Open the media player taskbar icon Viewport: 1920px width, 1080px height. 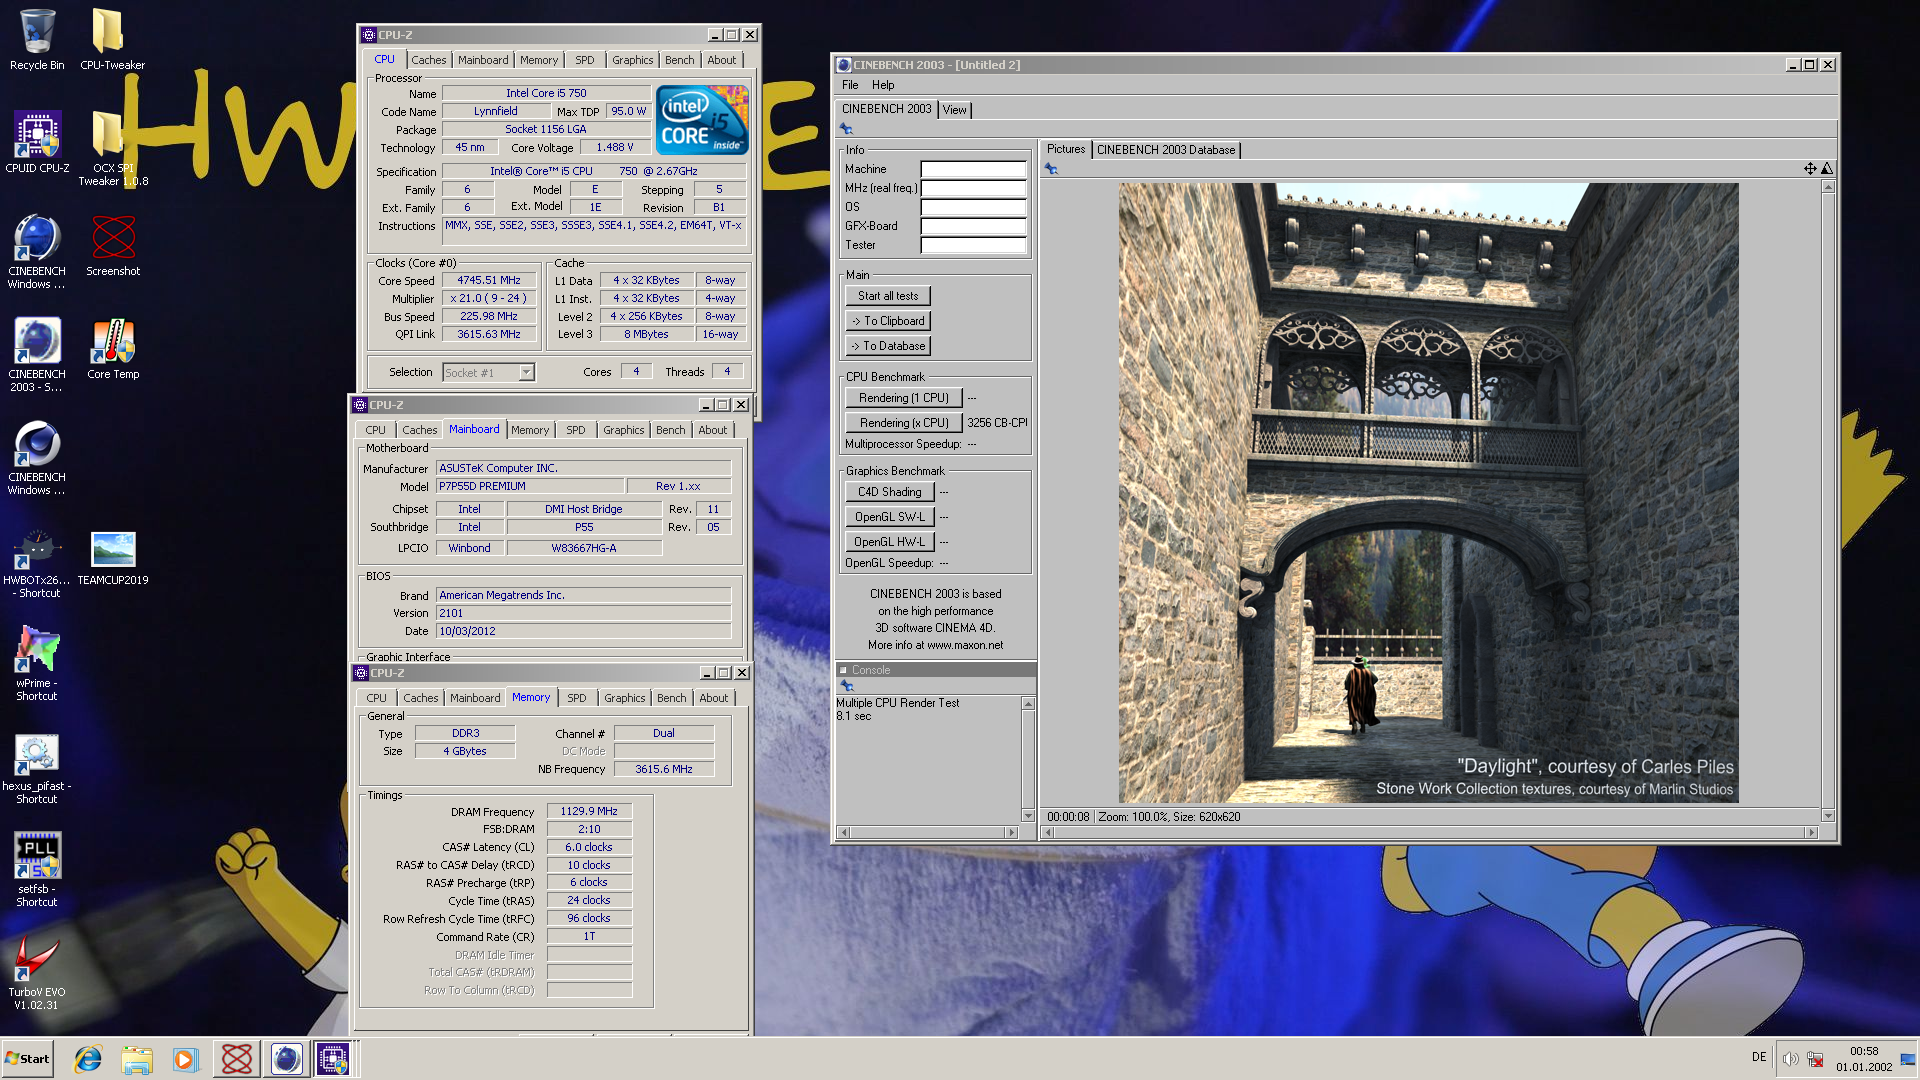click(x=186, y=1059)
